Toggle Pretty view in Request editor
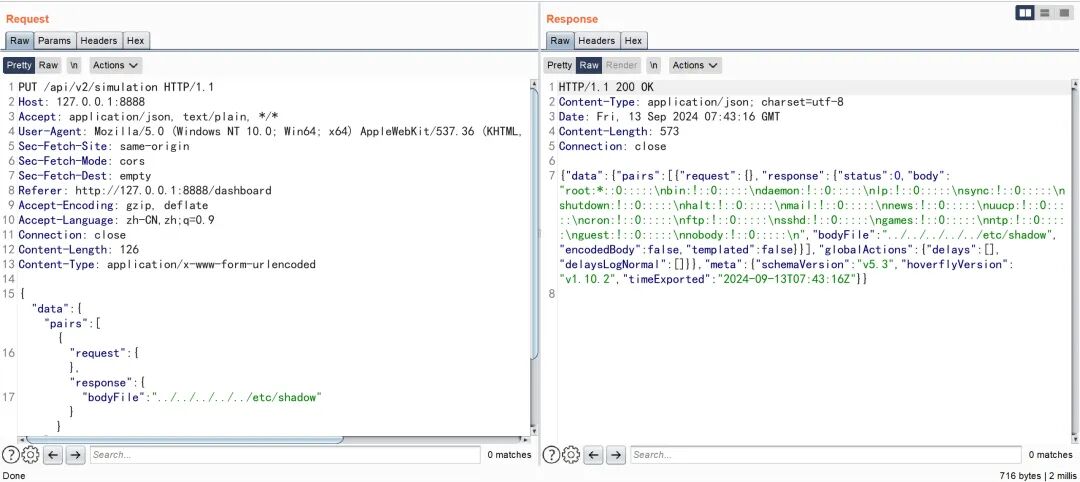Viewport: 1080px width, 482px height. pyautogui.click(x=19, y=65)
